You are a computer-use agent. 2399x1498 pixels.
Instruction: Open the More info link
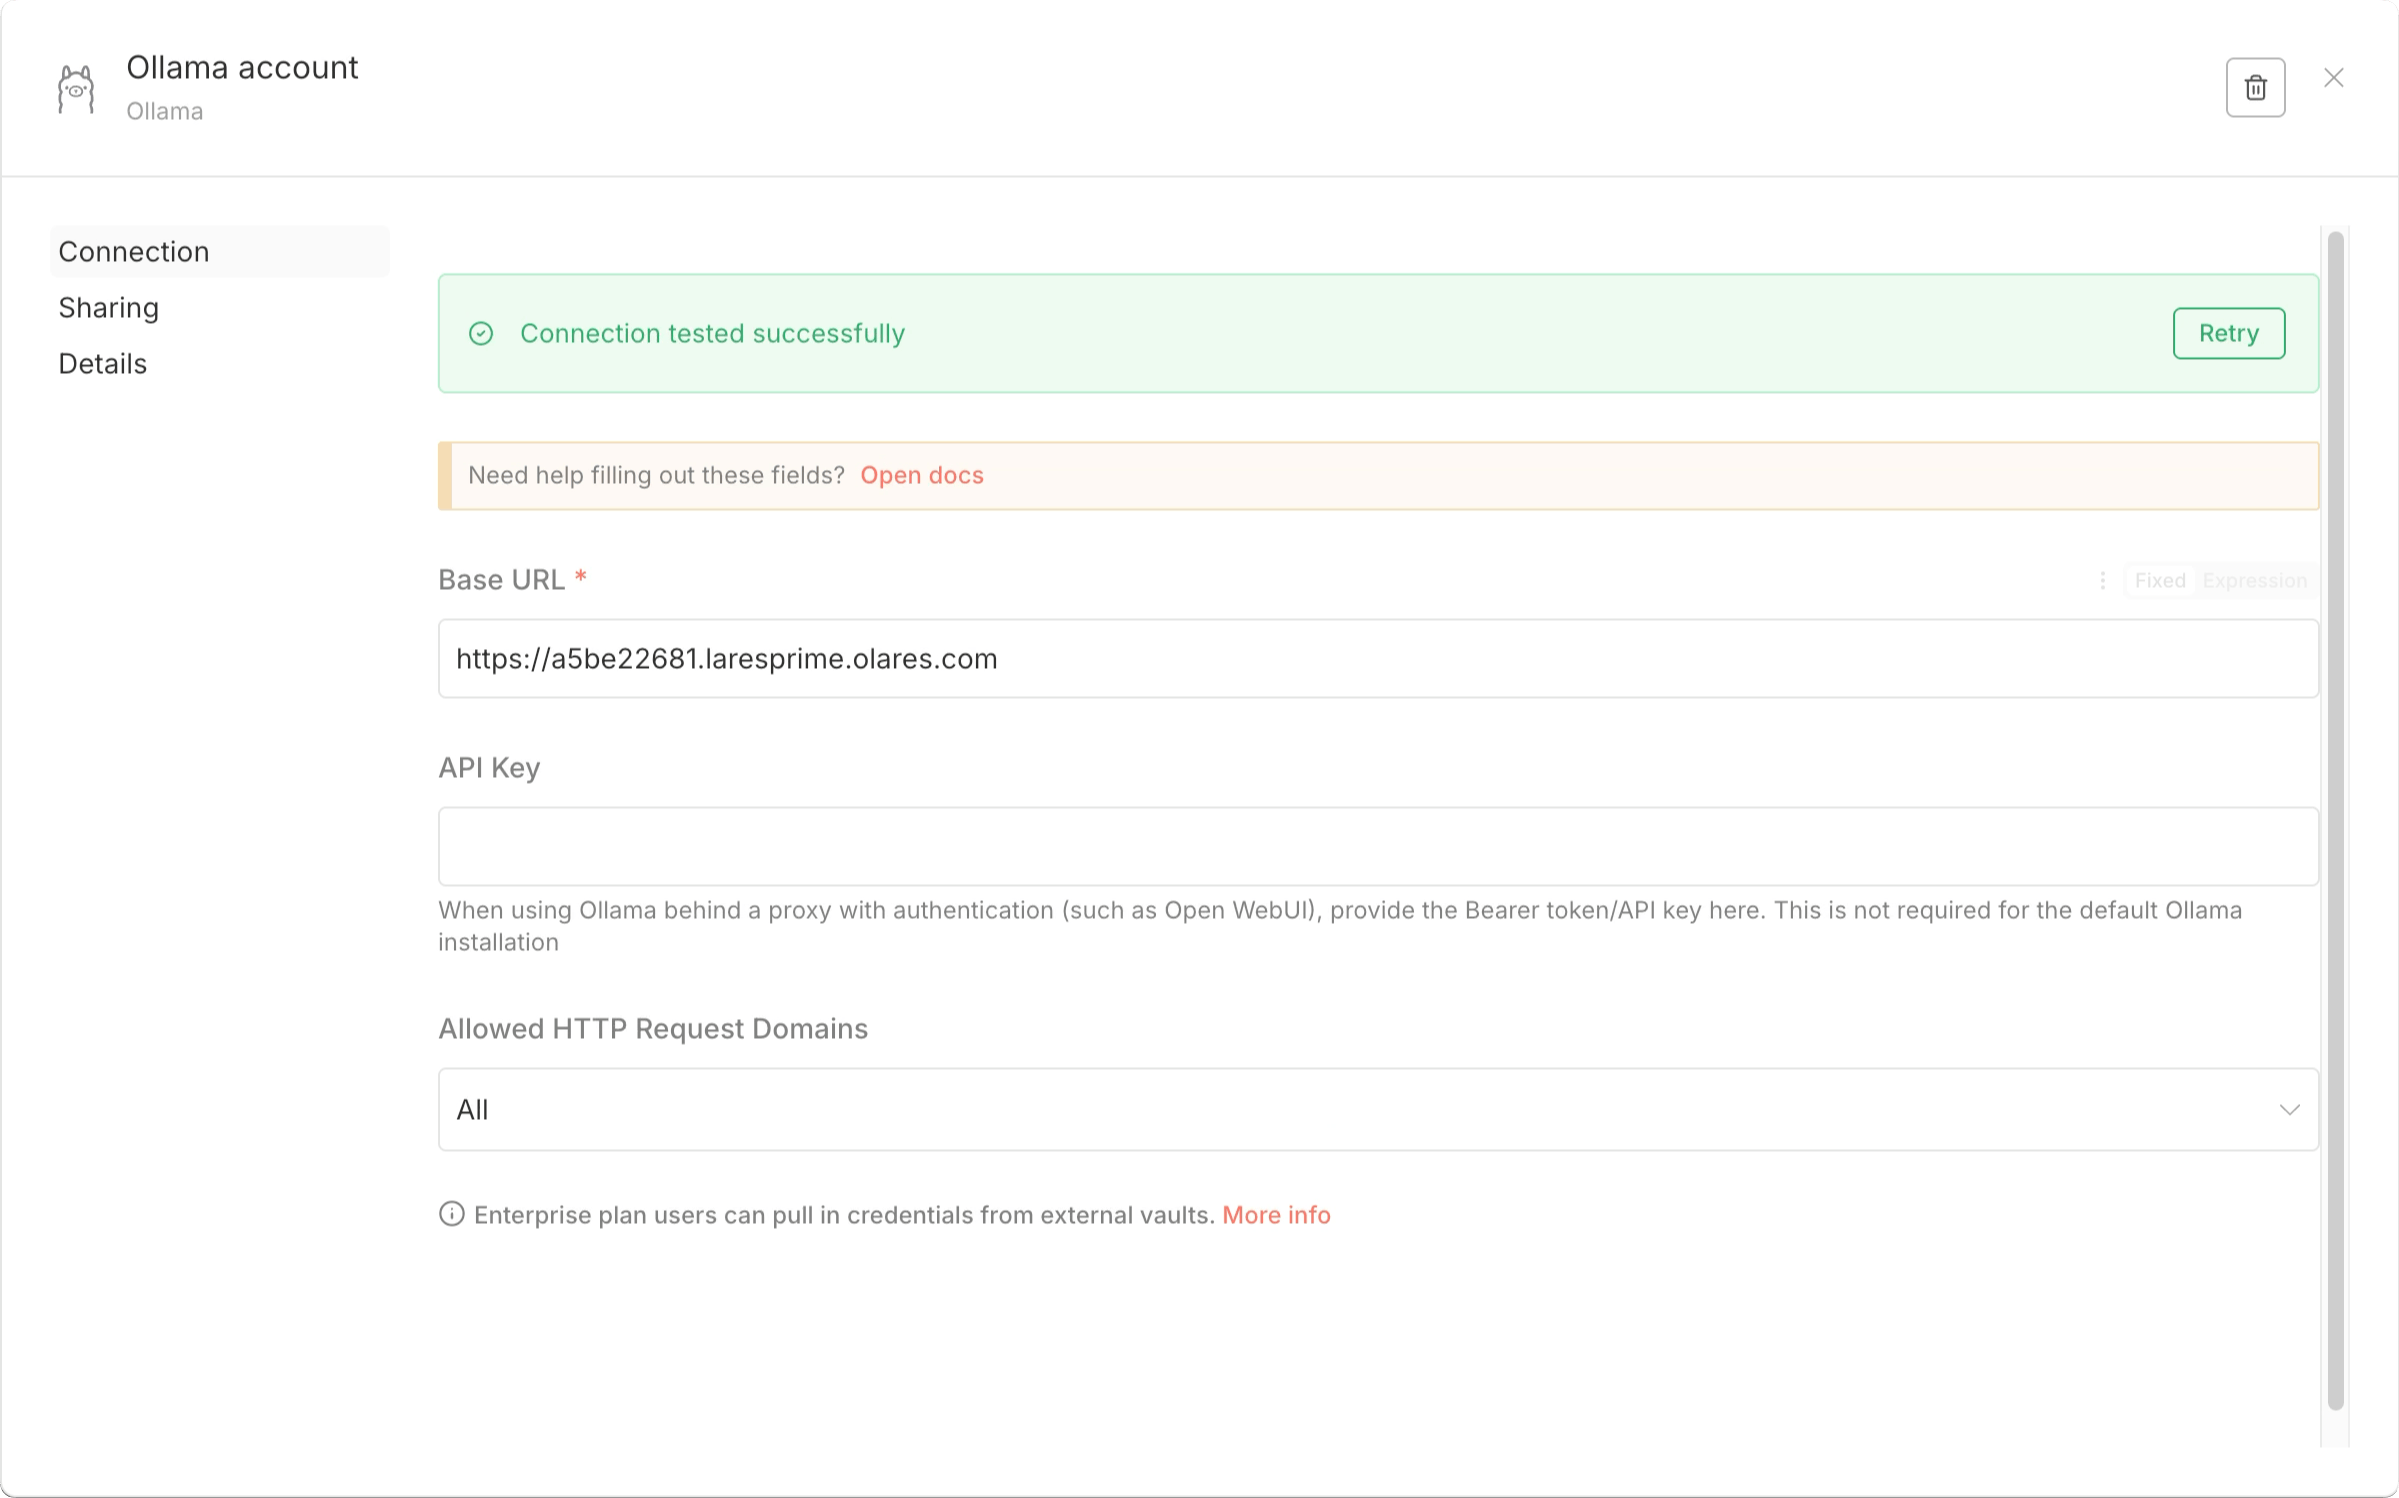click(1276, 1215)
